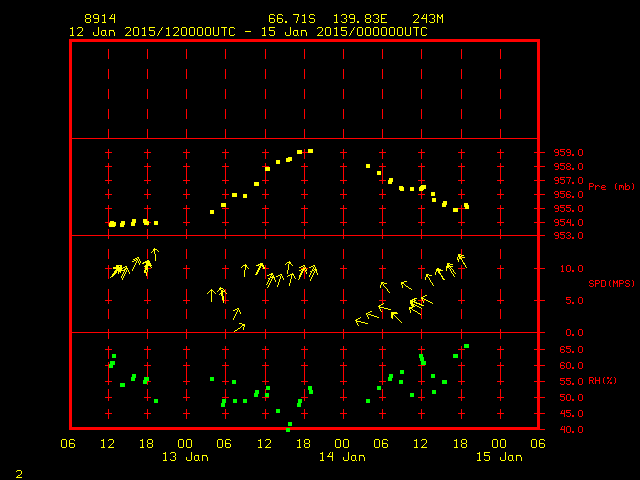640x480 pixels.
Task: Click the UTC date range header text
Action: click(248, 31)
